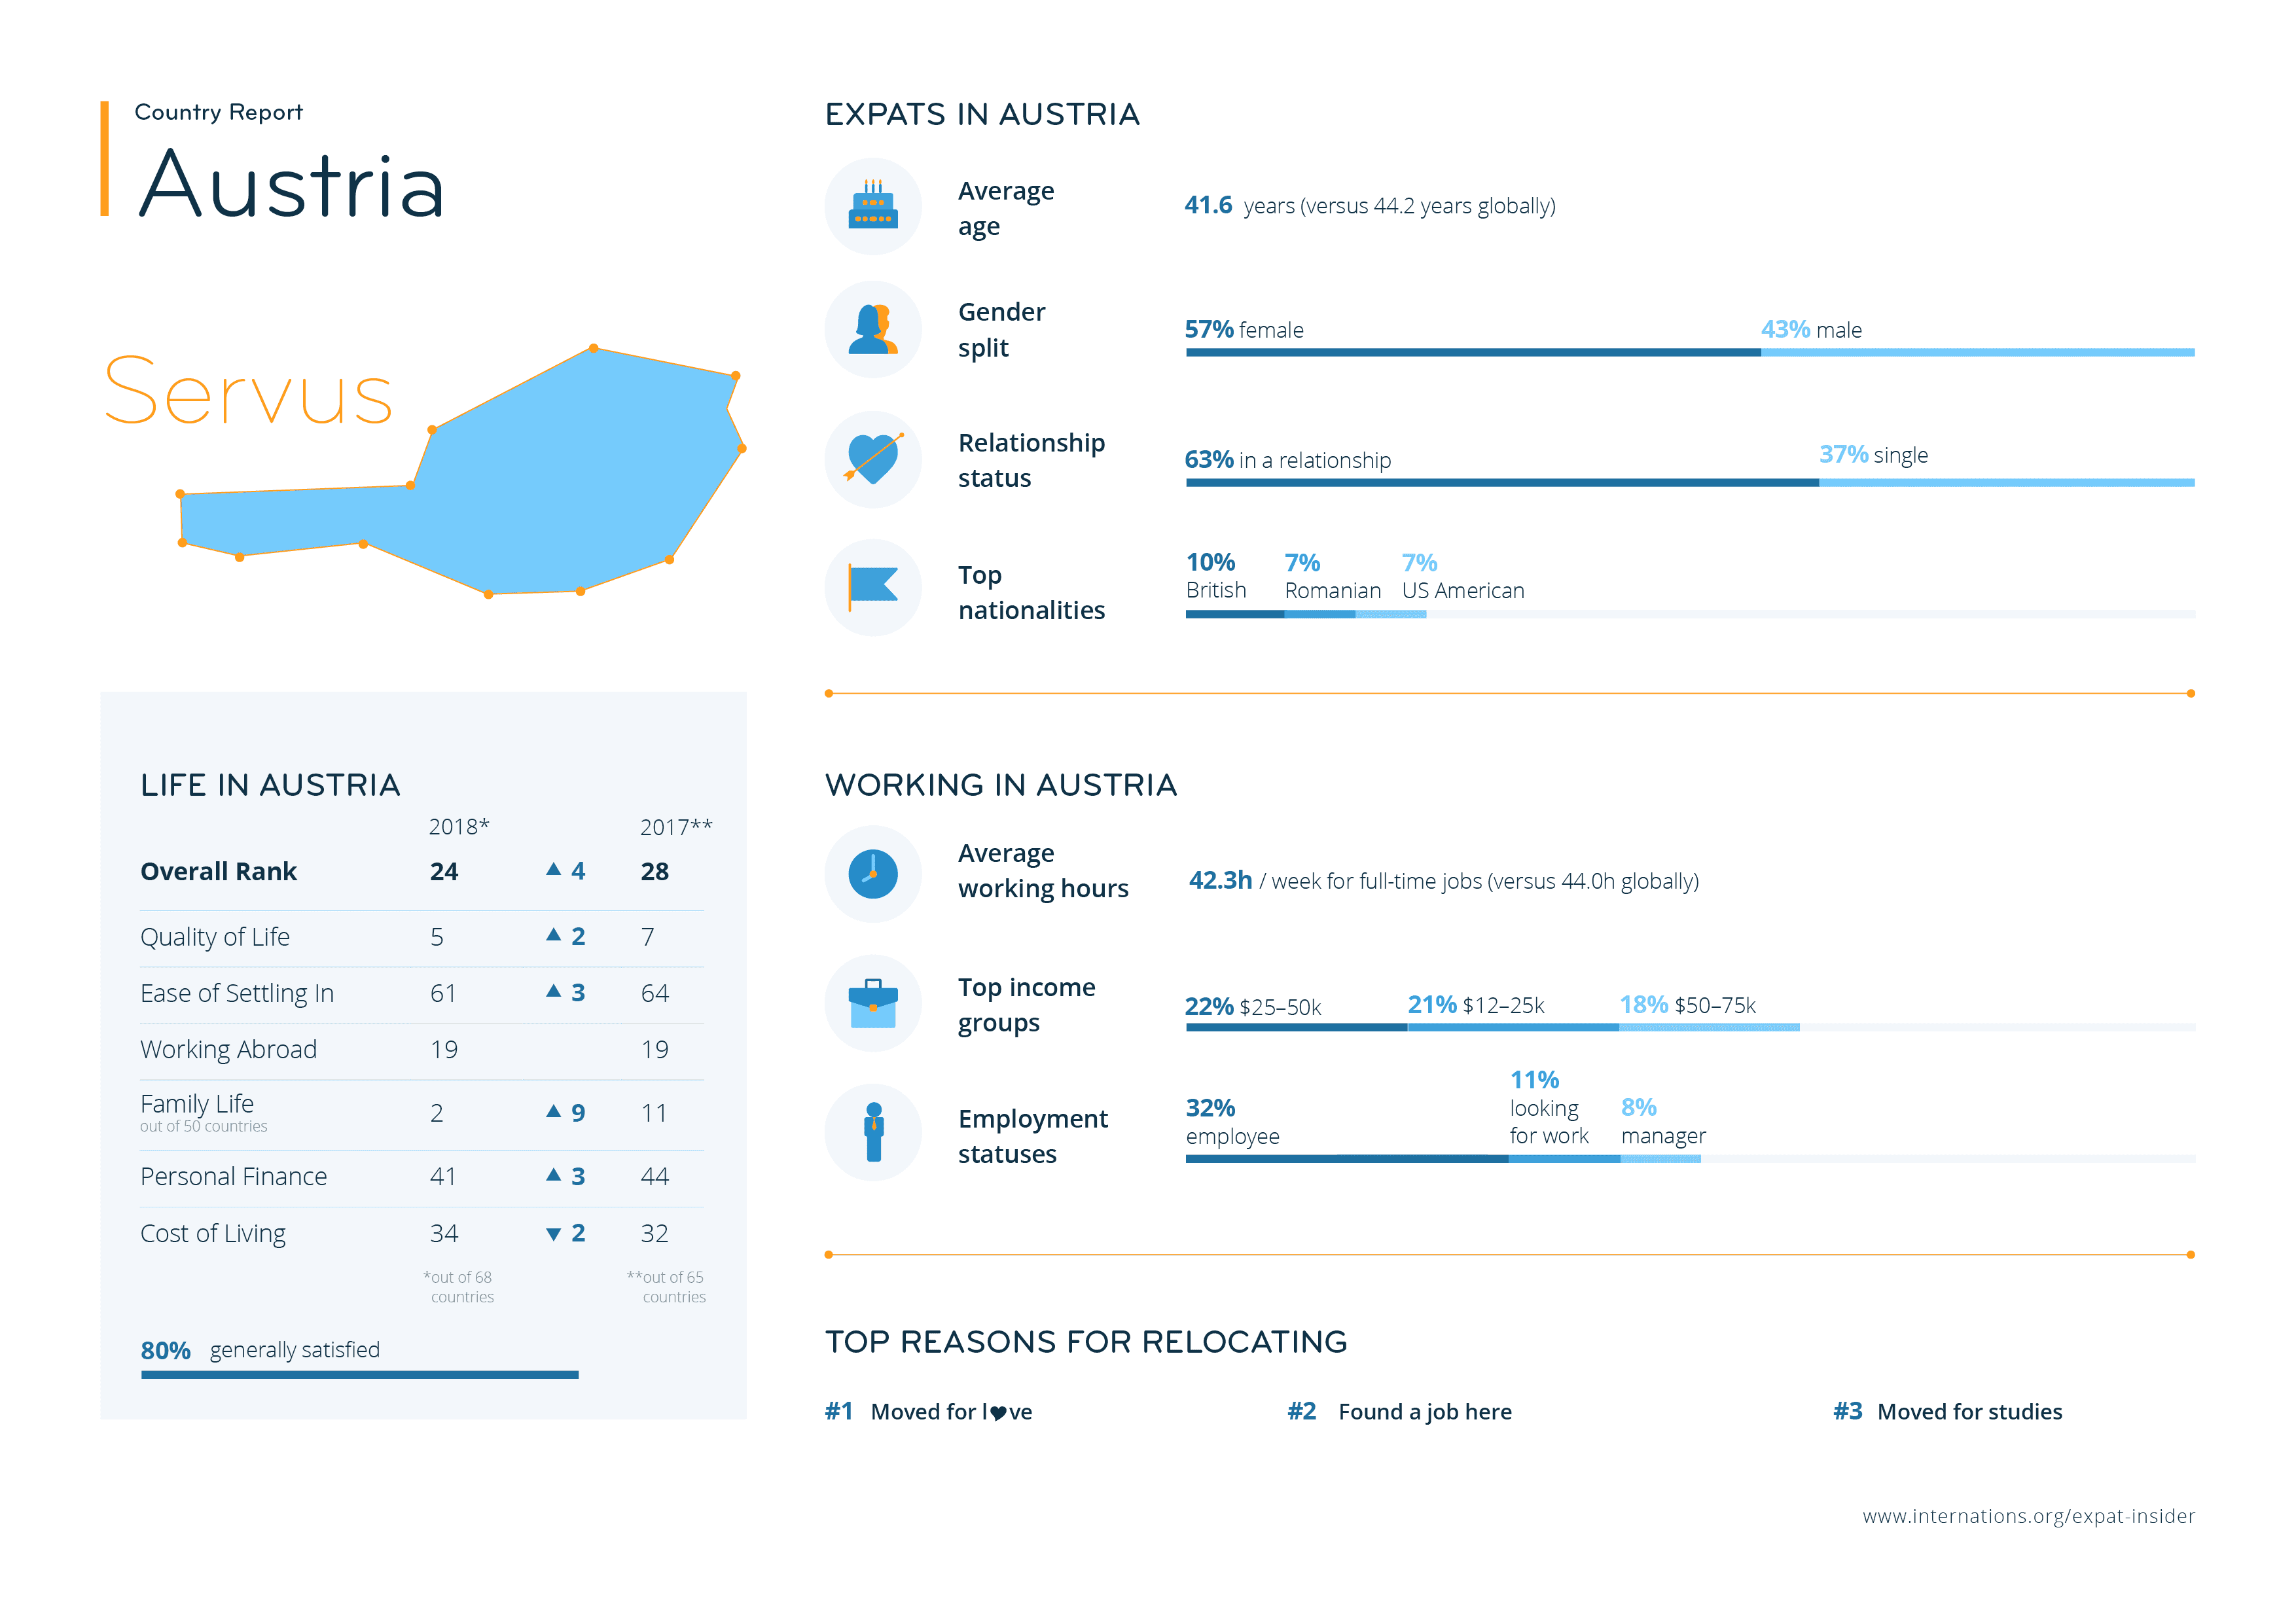
Task: Click the Gender split people icon
Action: point(872,329)
